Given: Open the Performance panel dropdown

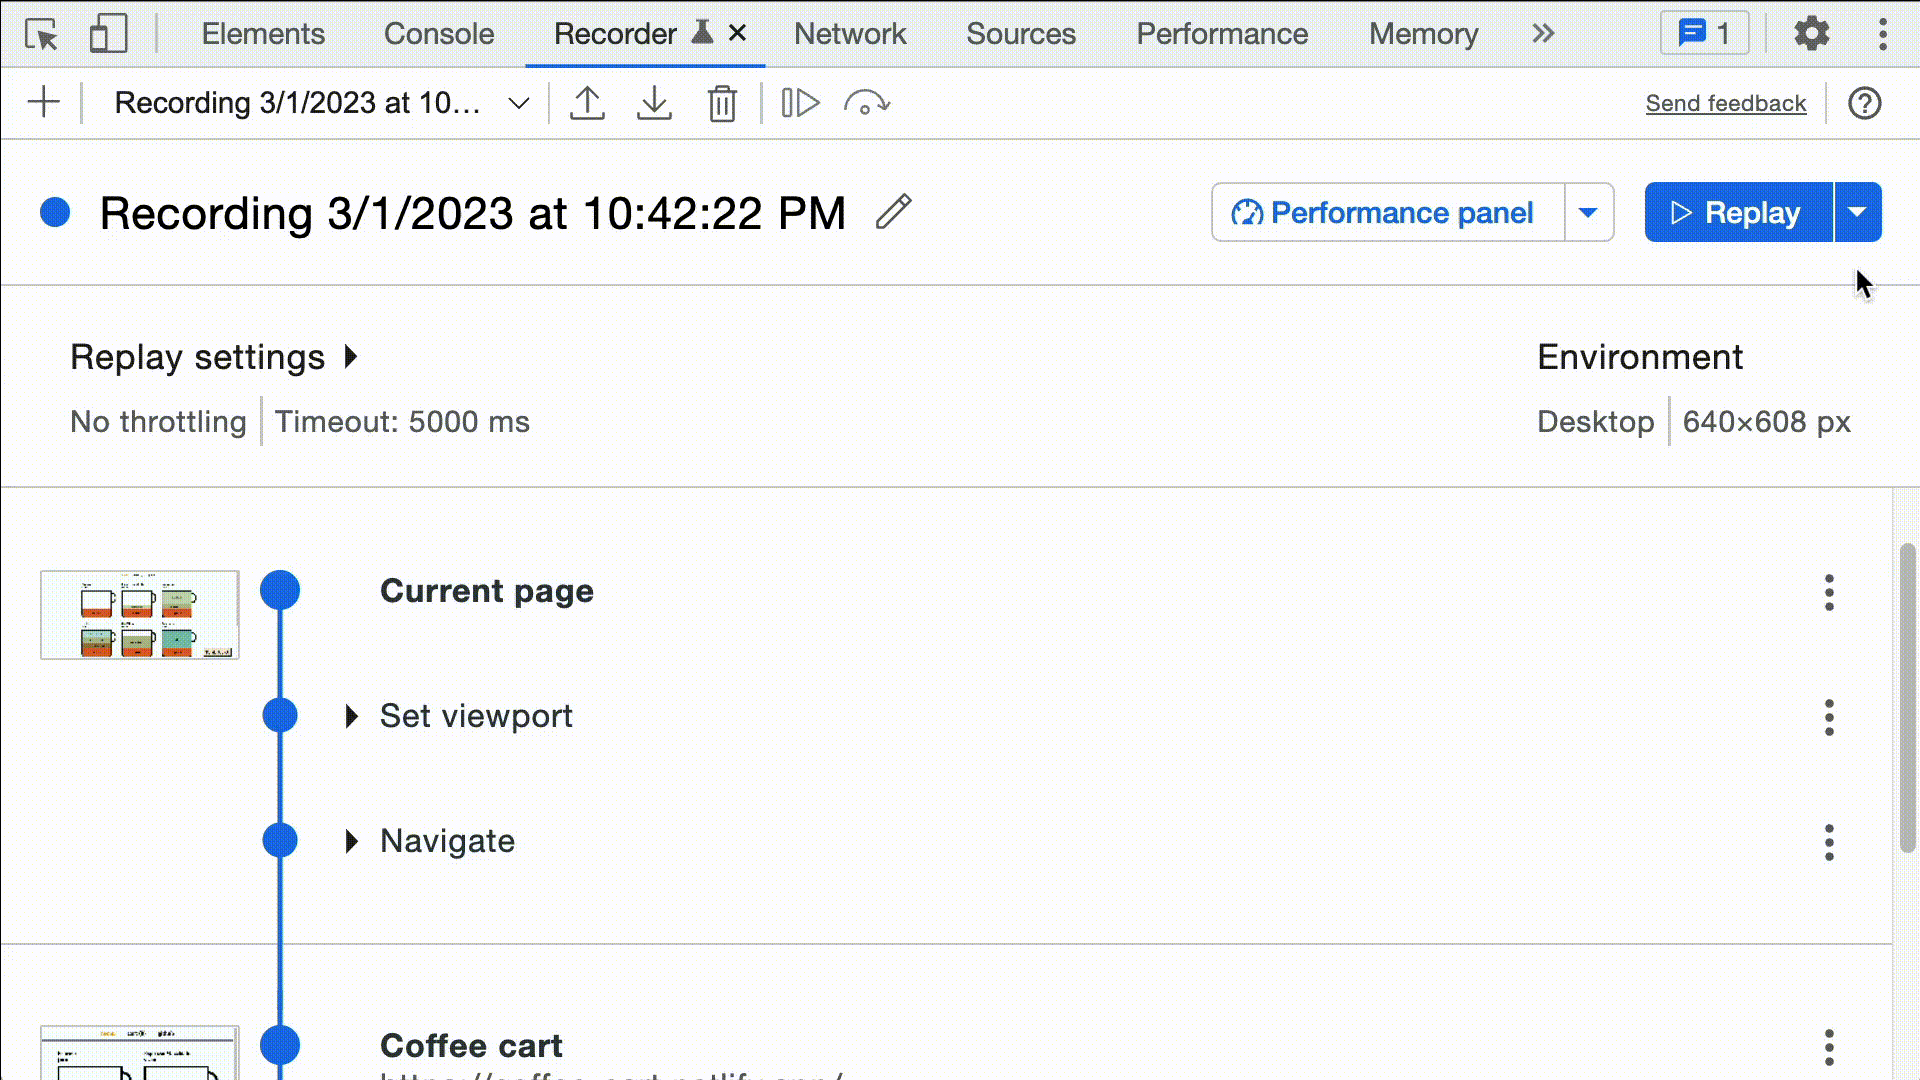Looking at the screenshot, I should (x=1588, y=212).
